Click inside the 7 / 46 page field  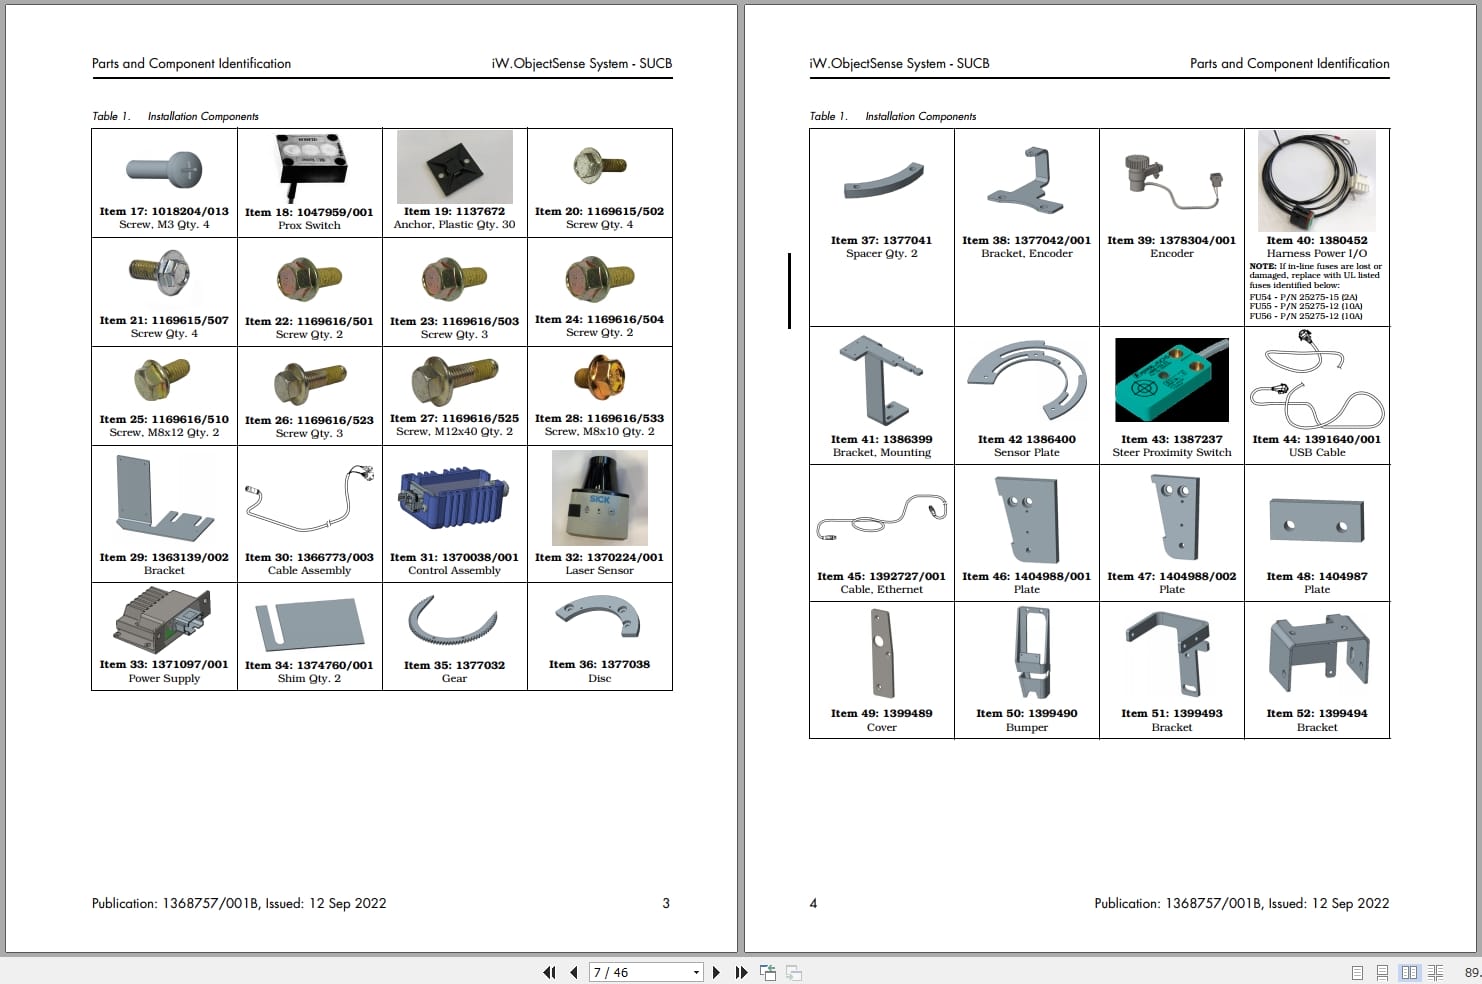630,971
